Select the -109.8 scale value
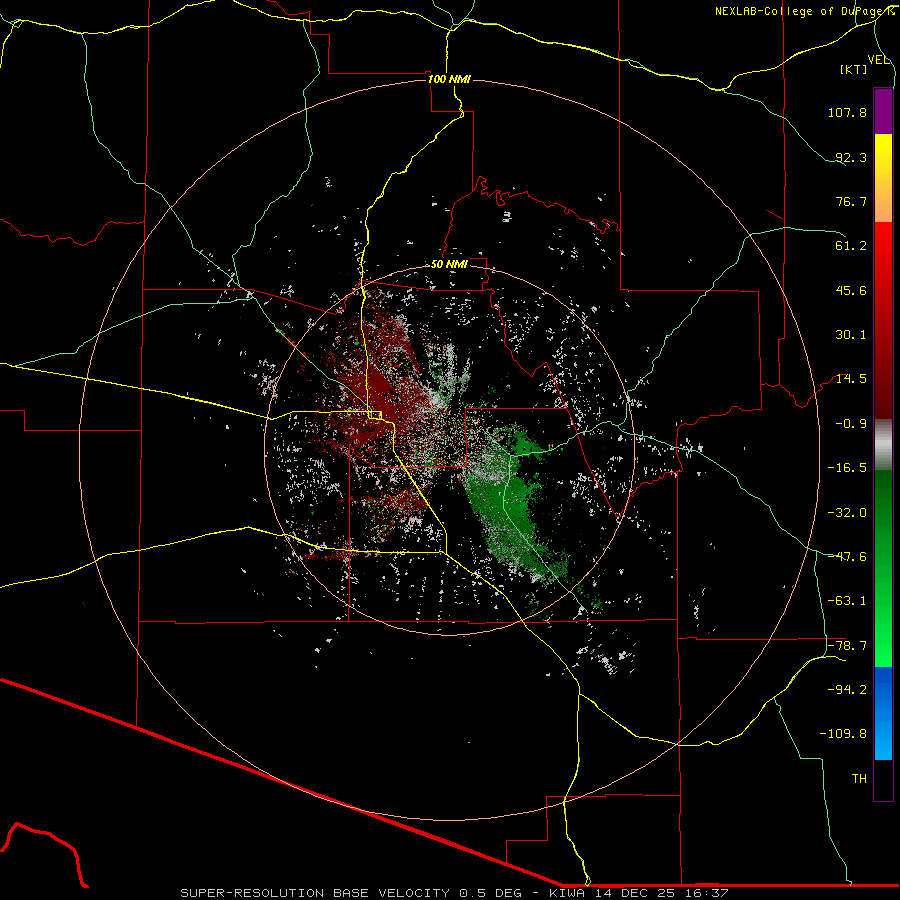The width and height of the screenshot is (900, 900). 843,734
